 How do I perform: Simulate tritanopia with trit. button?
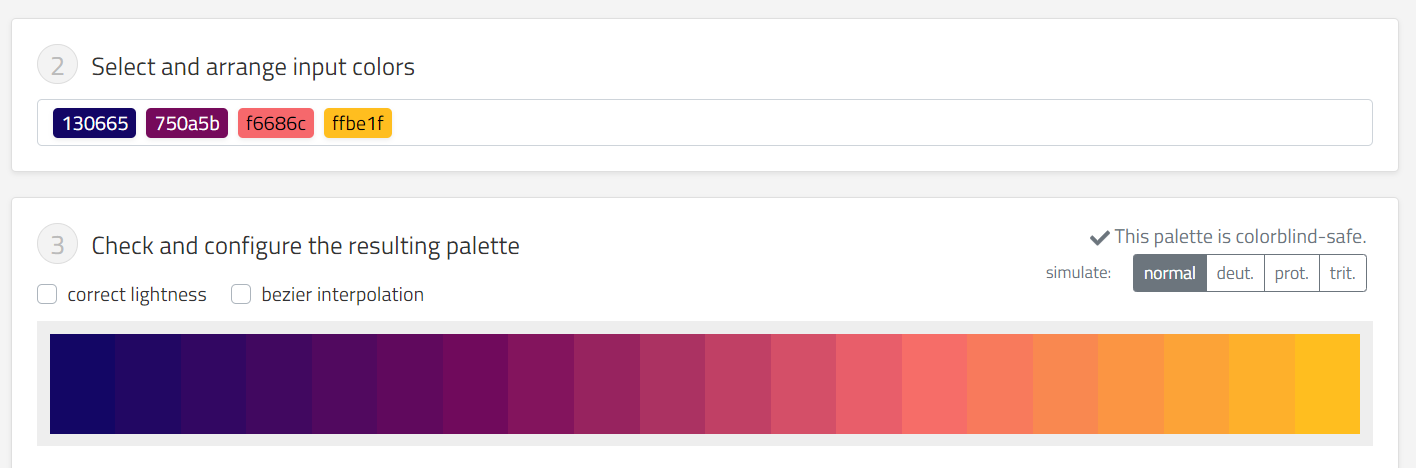pos(1342,273)
